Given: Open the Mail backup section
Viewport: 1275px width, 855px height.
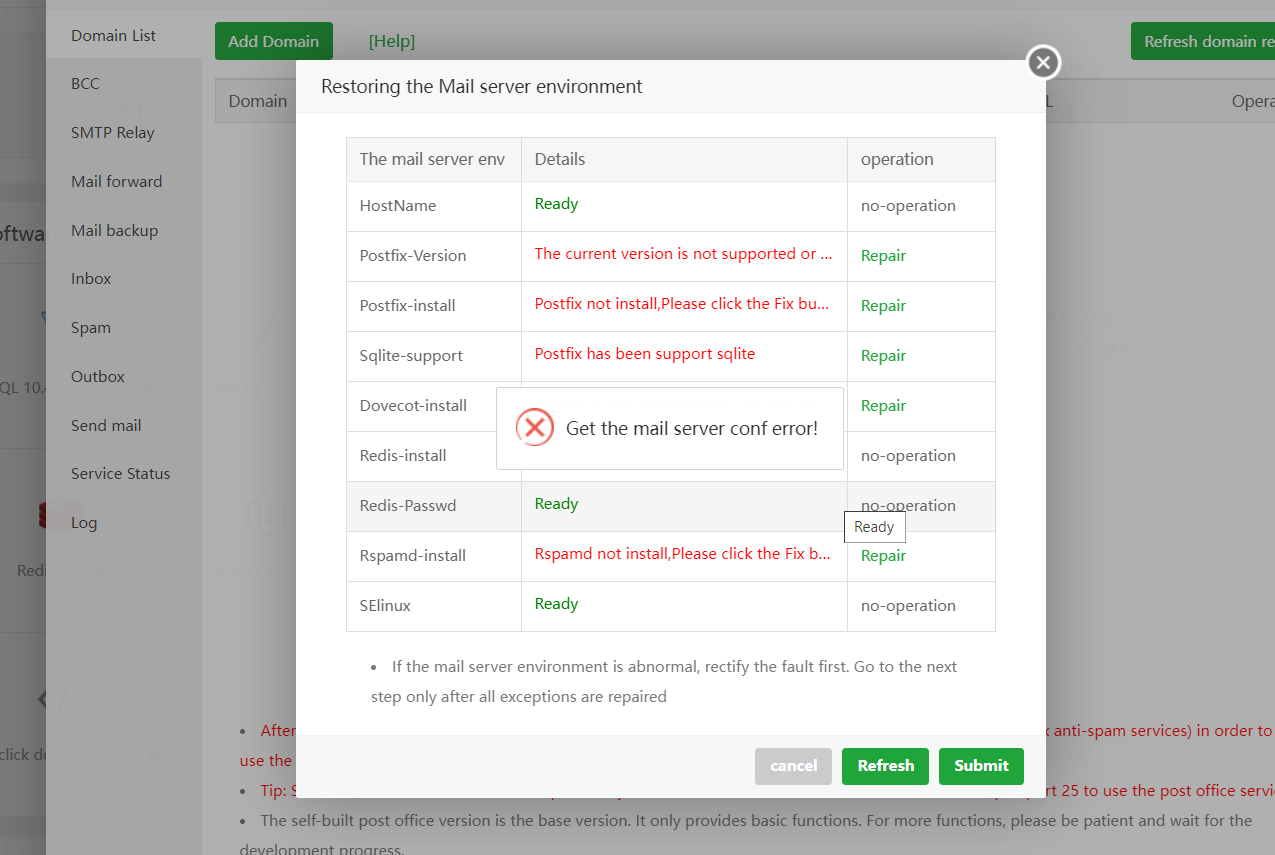Looking at the screenshot, I should point(114,231).
